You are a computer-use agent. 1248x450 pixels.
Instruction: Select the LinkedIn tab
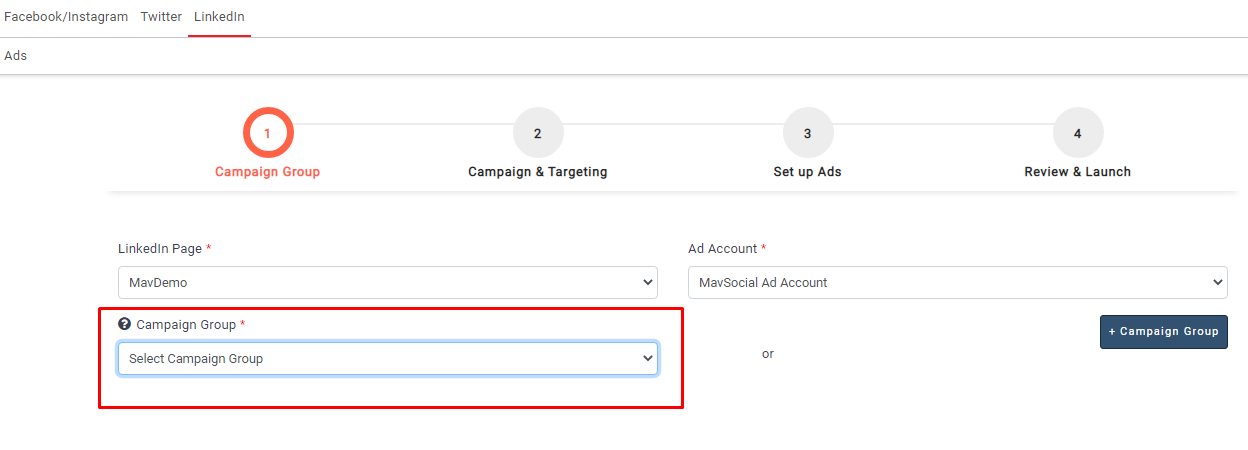(219, 17)
